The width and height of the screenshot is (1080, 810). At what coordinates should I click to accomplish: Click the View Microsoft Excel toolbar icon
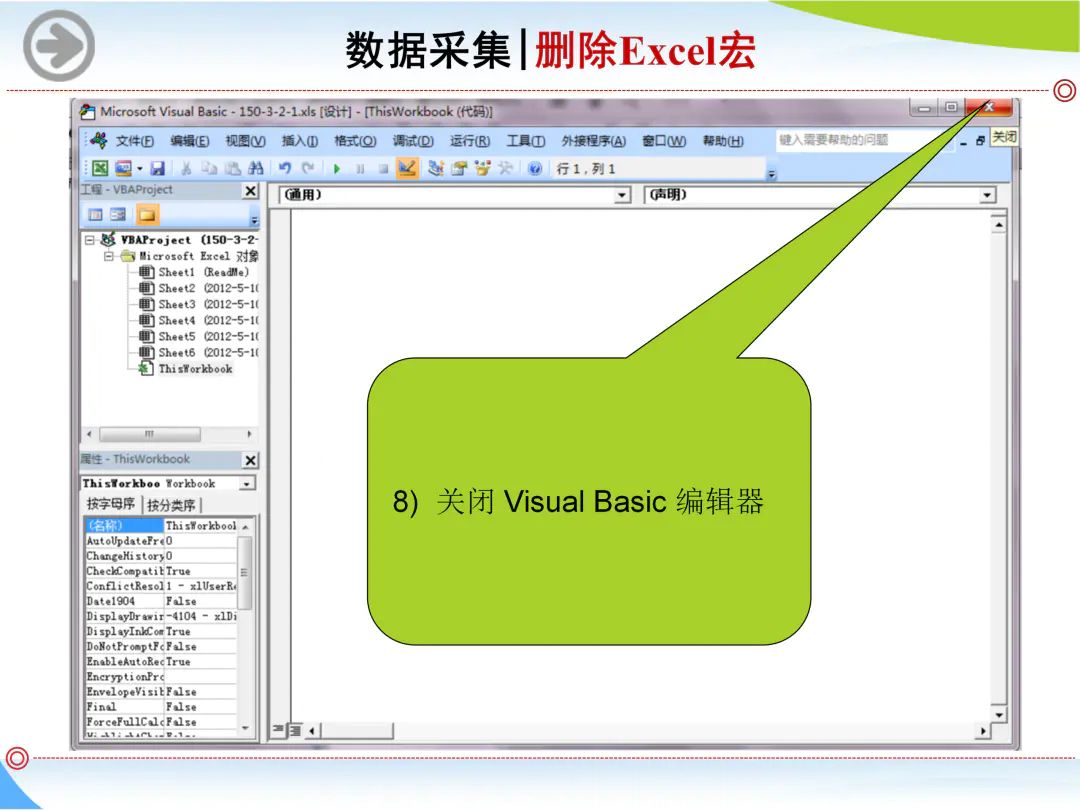[x=101, y=168]
